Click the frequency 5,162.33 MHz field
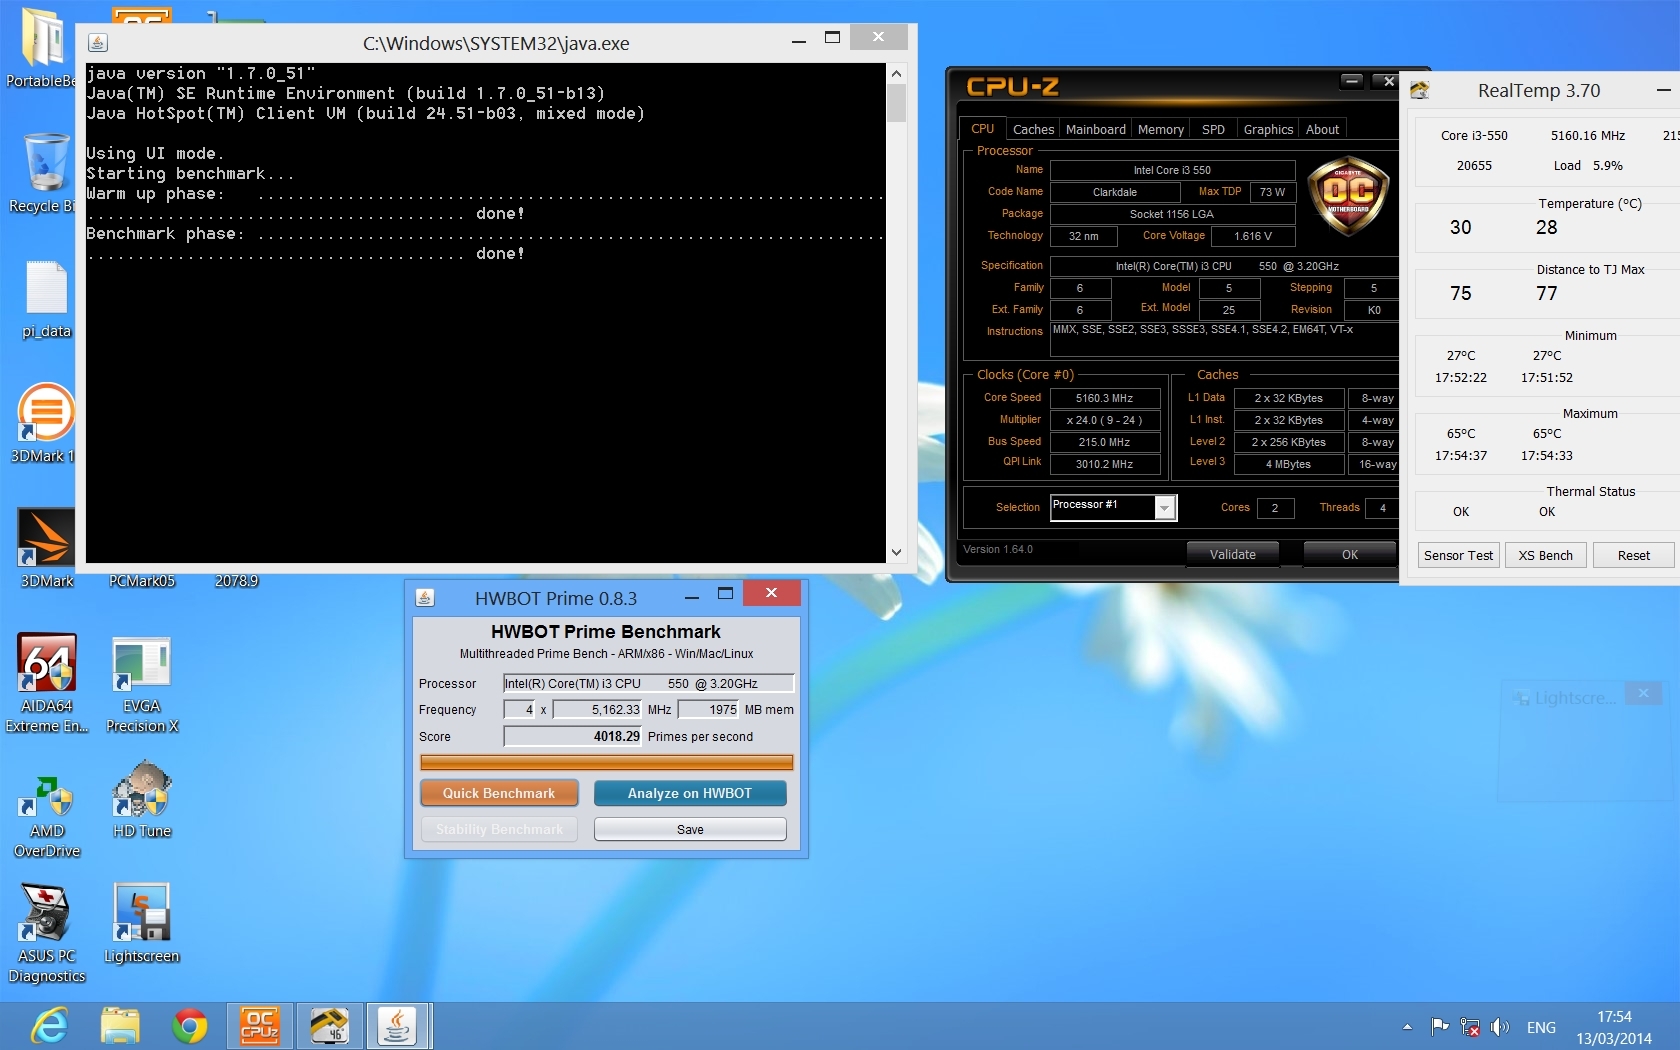Image resolution: width=1680 pixels, height=1050 pixels. pos(597,709)
